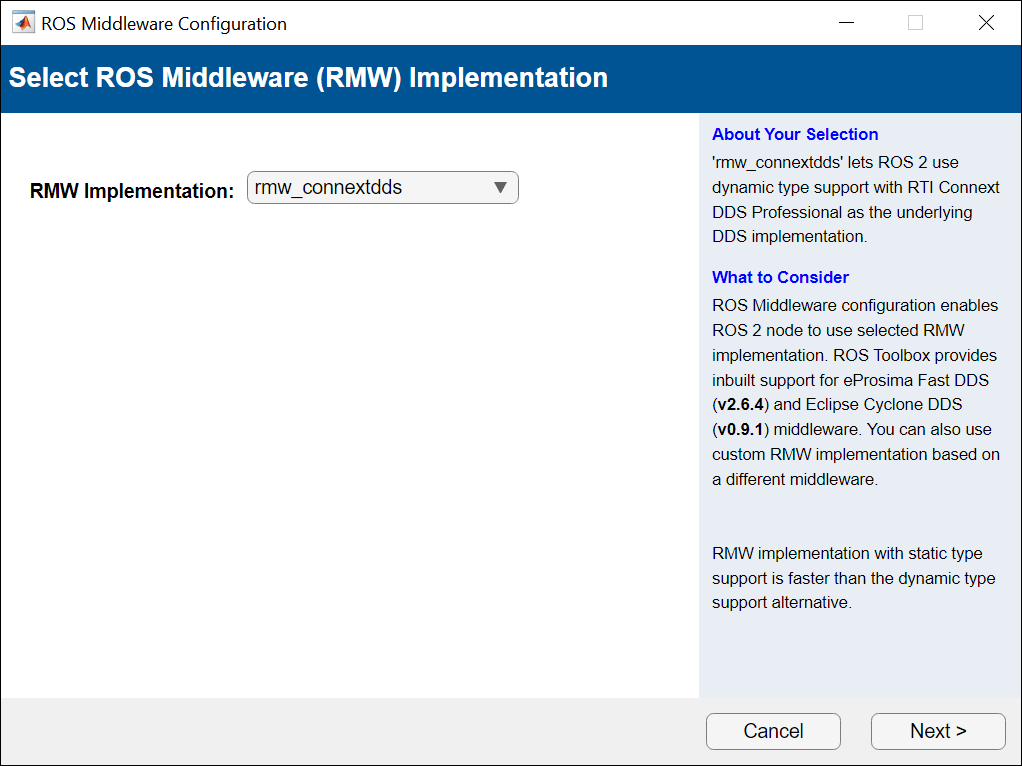Click the 'RMW implementation with static type' paragraph

click(x=853, y=578)
